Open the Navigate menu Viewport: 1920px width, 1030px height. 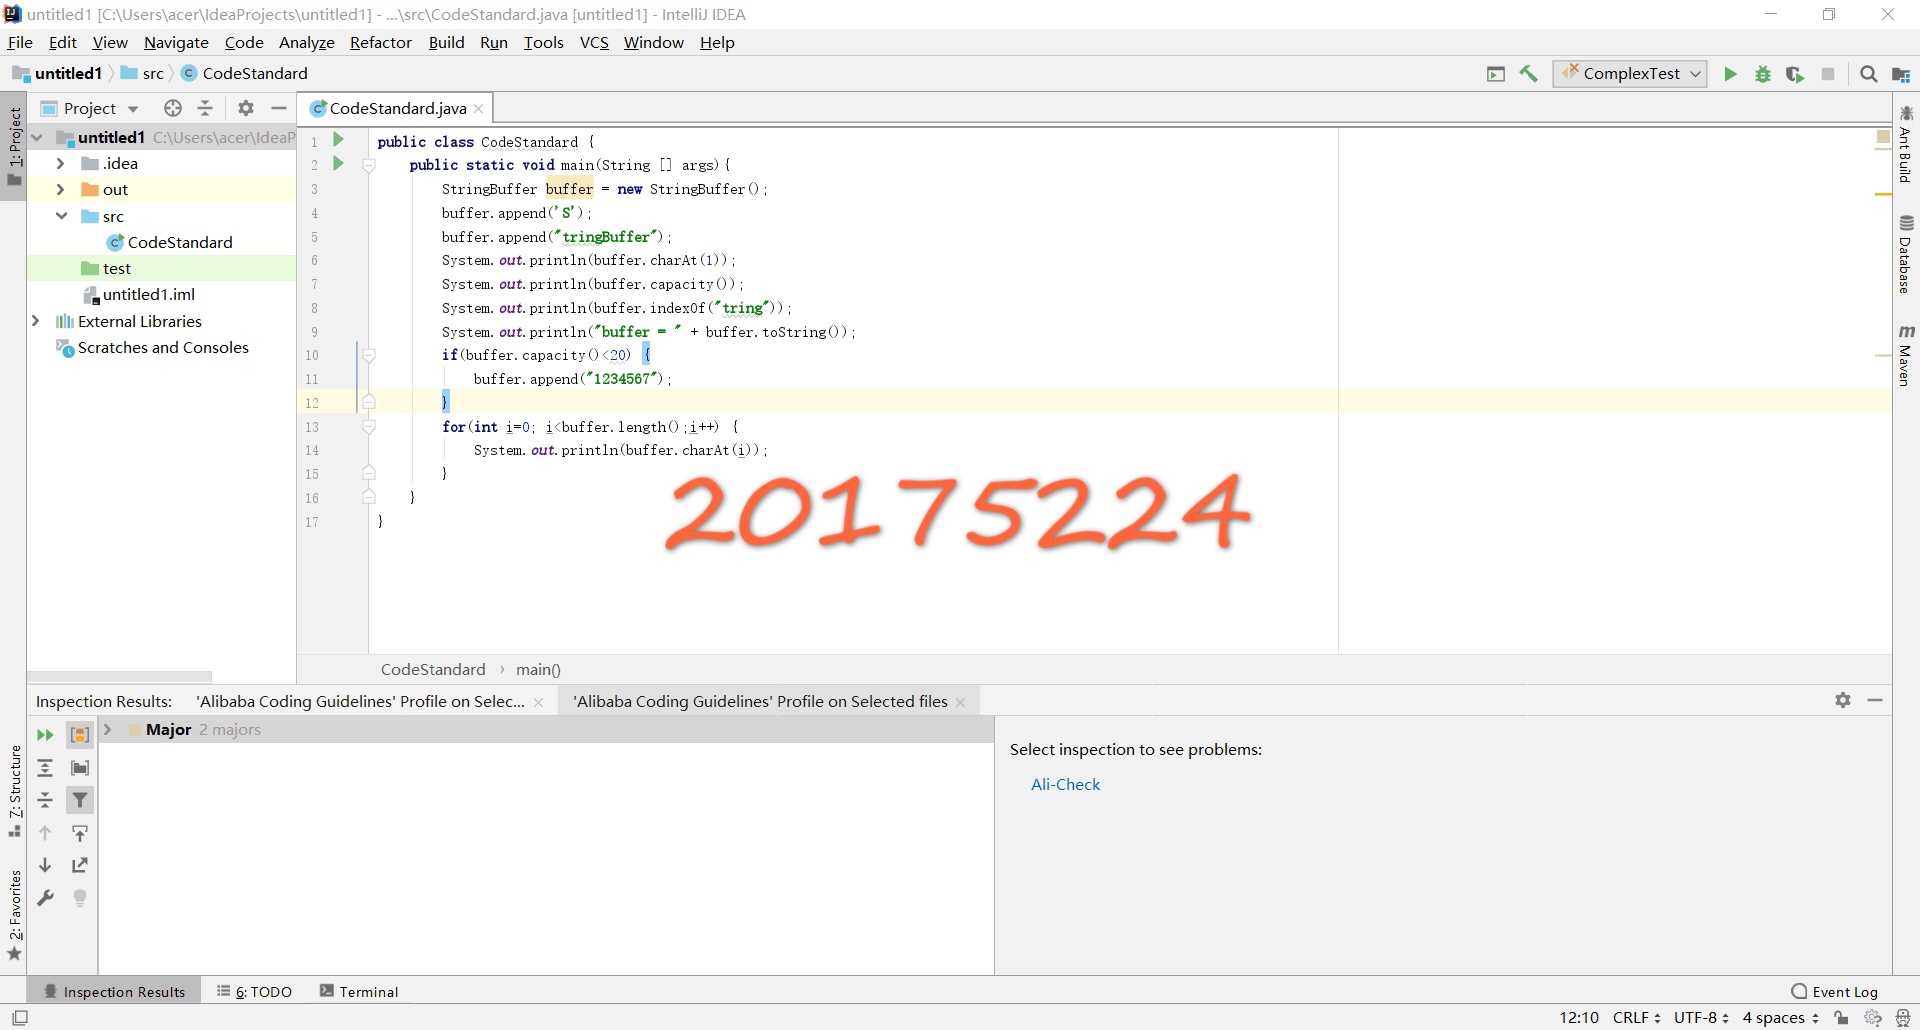tap(176, 42)
